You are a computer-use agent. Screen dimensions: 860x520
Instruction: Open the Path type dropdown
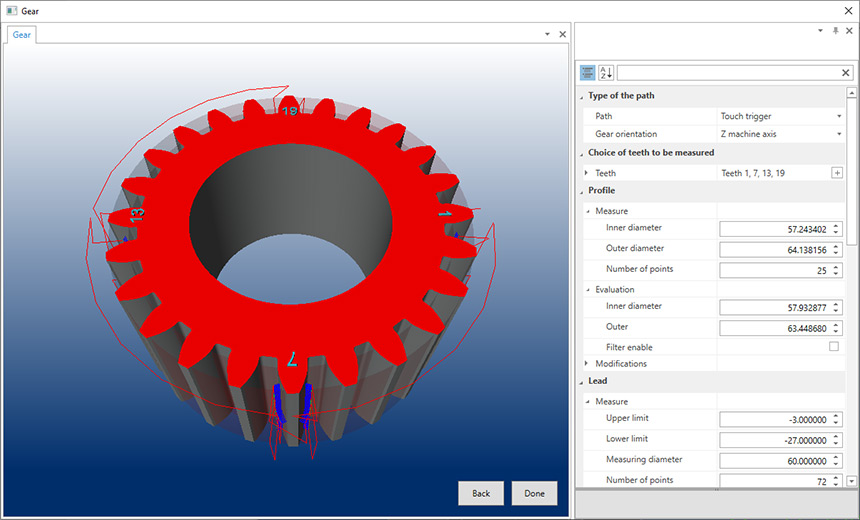click(x=839, y=116)
